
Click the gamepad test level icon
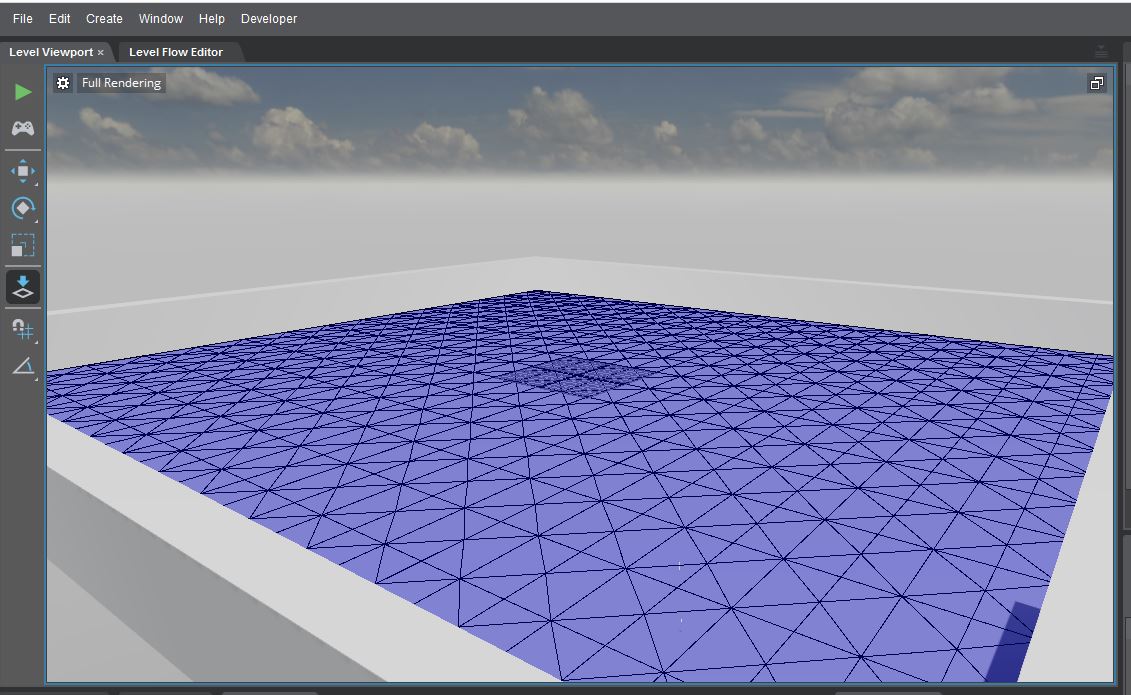22,128
